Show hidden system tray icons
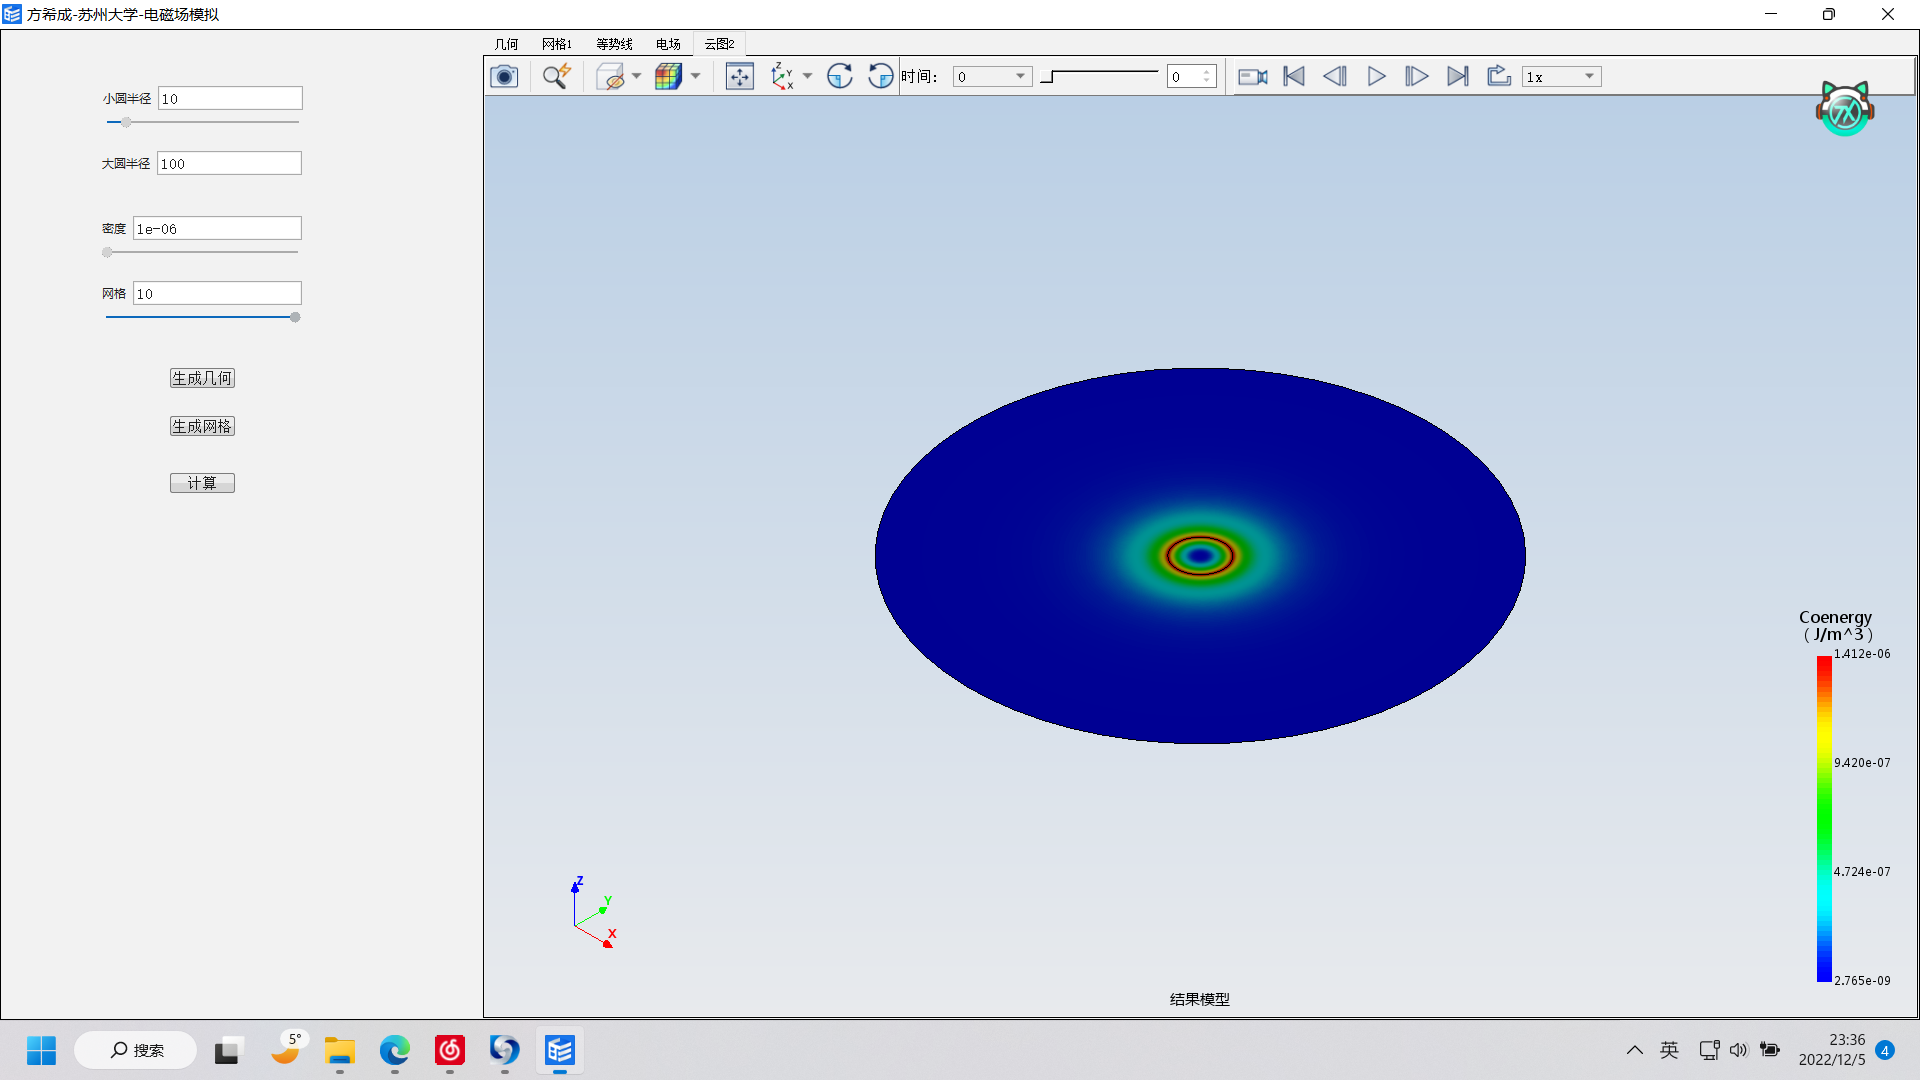This screenshot has height=1080, width=1920. (x=1635, y=1050)
